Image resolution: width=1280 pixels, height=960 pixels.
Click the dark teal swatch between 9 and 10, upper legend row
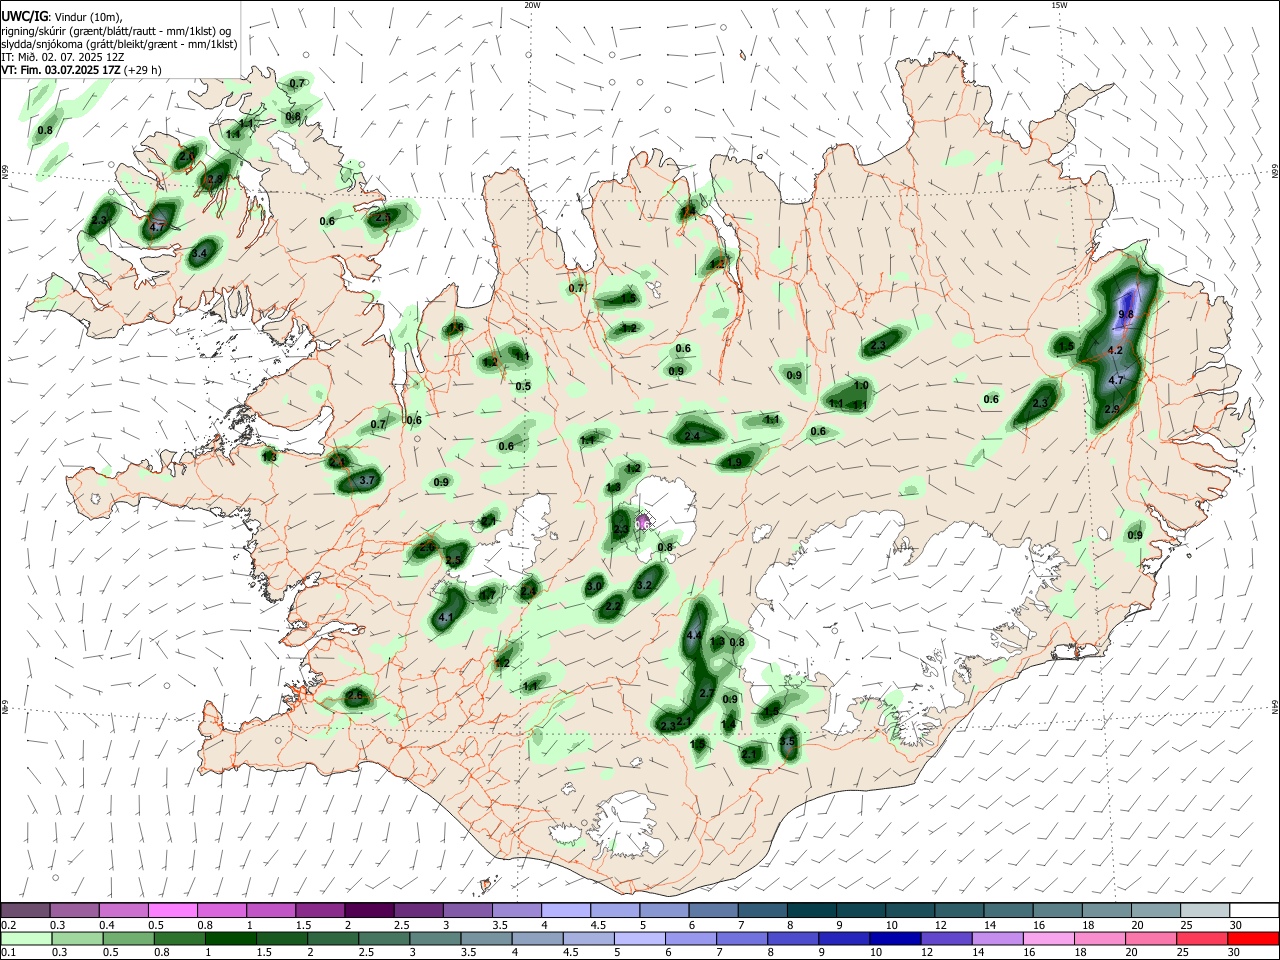(x=859, y=911)
